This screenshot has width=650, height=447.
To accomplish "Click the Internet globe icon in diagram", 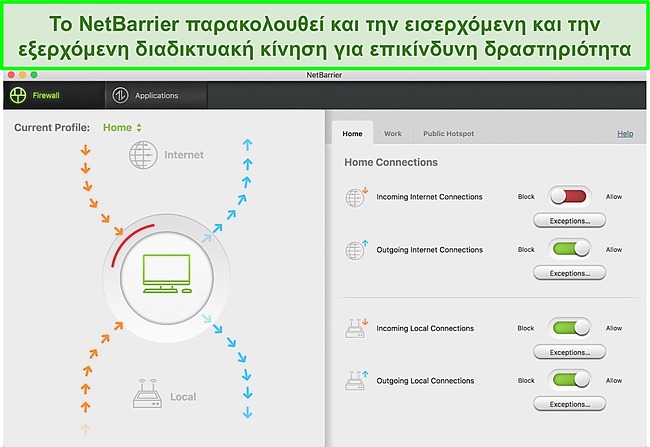I will coord(143,155).
